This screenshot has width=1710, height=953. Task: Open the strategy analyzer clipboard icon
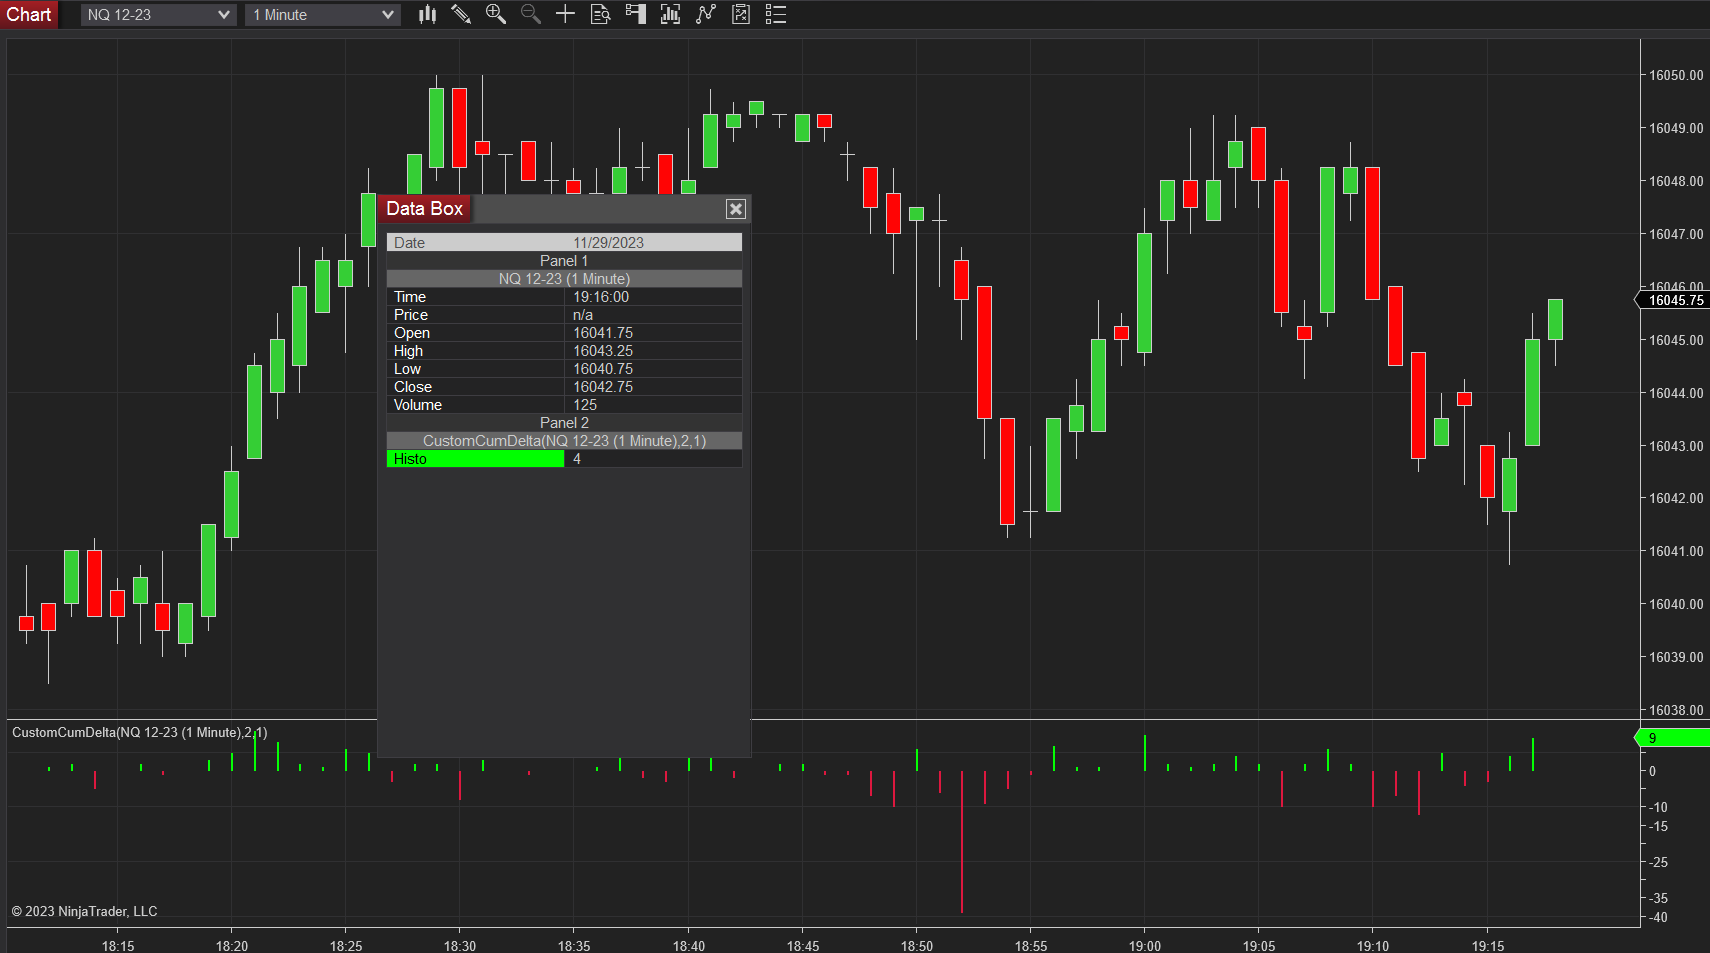coord(741,14)
